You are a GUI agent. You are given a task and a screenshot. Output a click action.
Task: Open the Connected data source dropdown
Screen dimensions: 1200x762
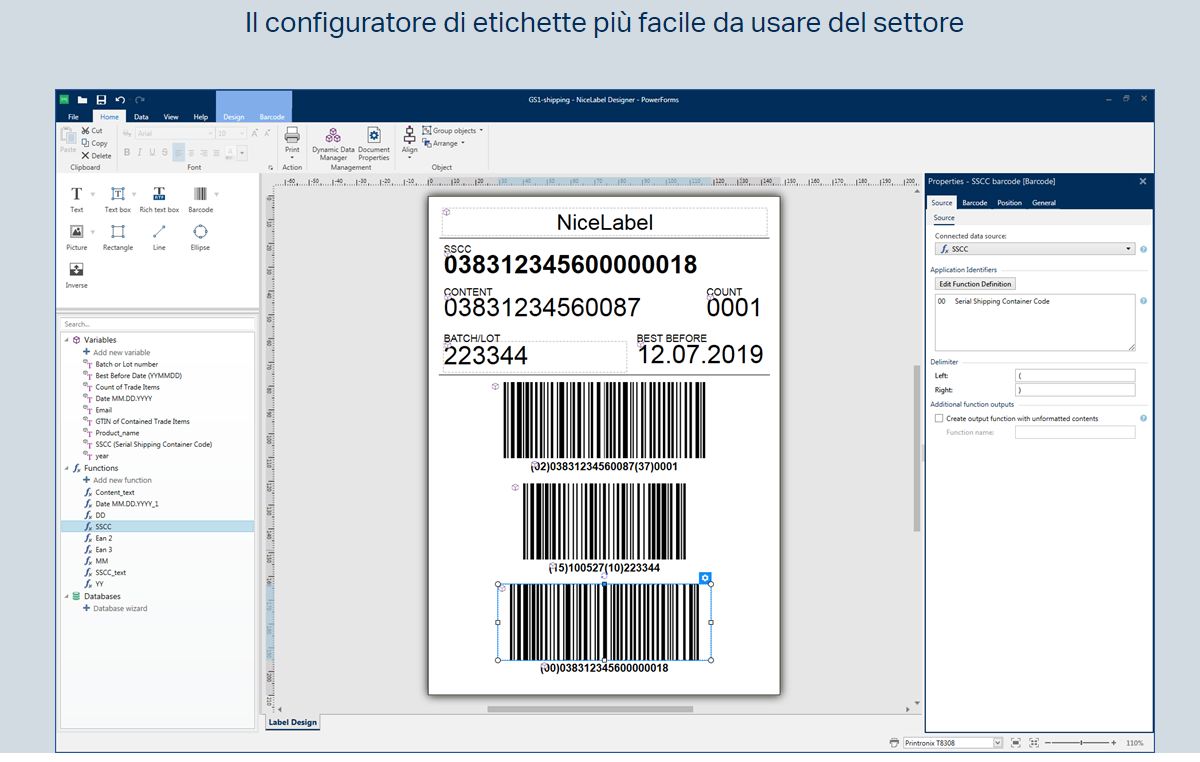pos(1034,249)
